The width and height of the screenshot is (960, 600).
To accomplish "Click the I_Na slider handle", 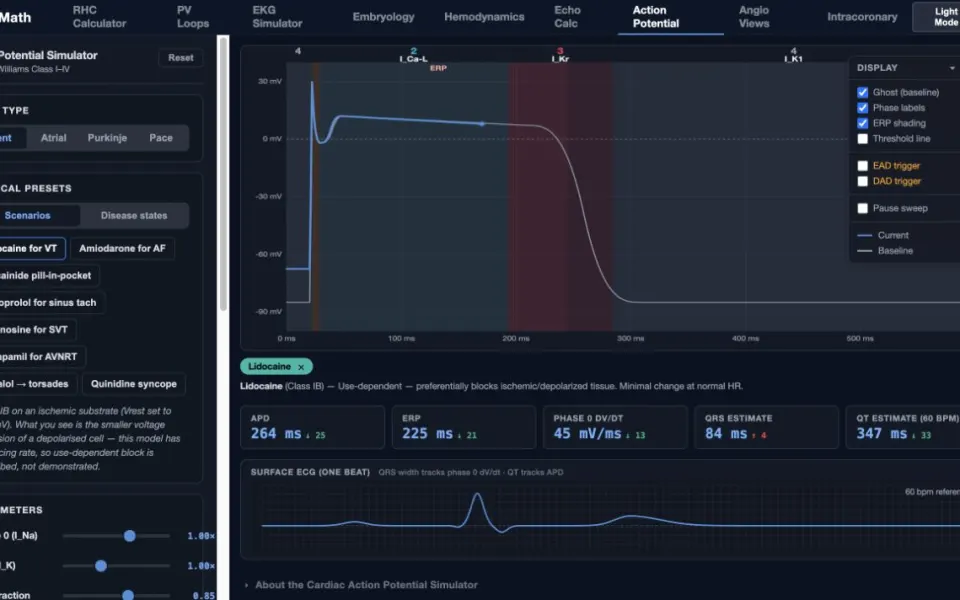I will 130,536.
